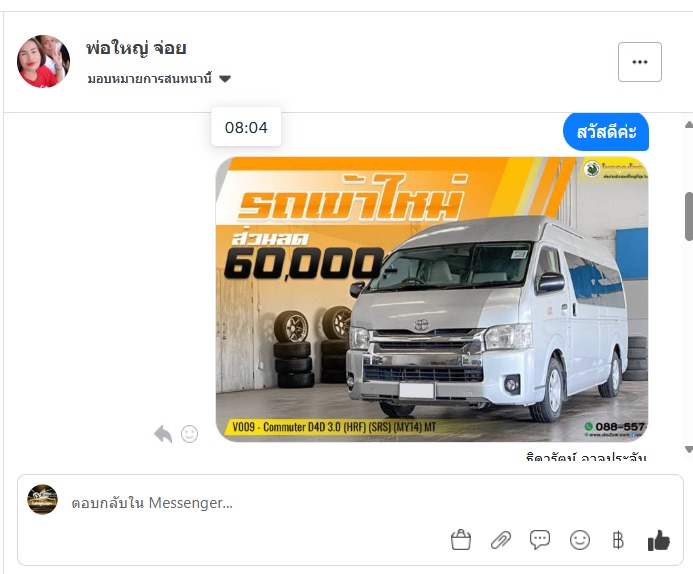Open the emoji picker smiley icon

point(580,540)
